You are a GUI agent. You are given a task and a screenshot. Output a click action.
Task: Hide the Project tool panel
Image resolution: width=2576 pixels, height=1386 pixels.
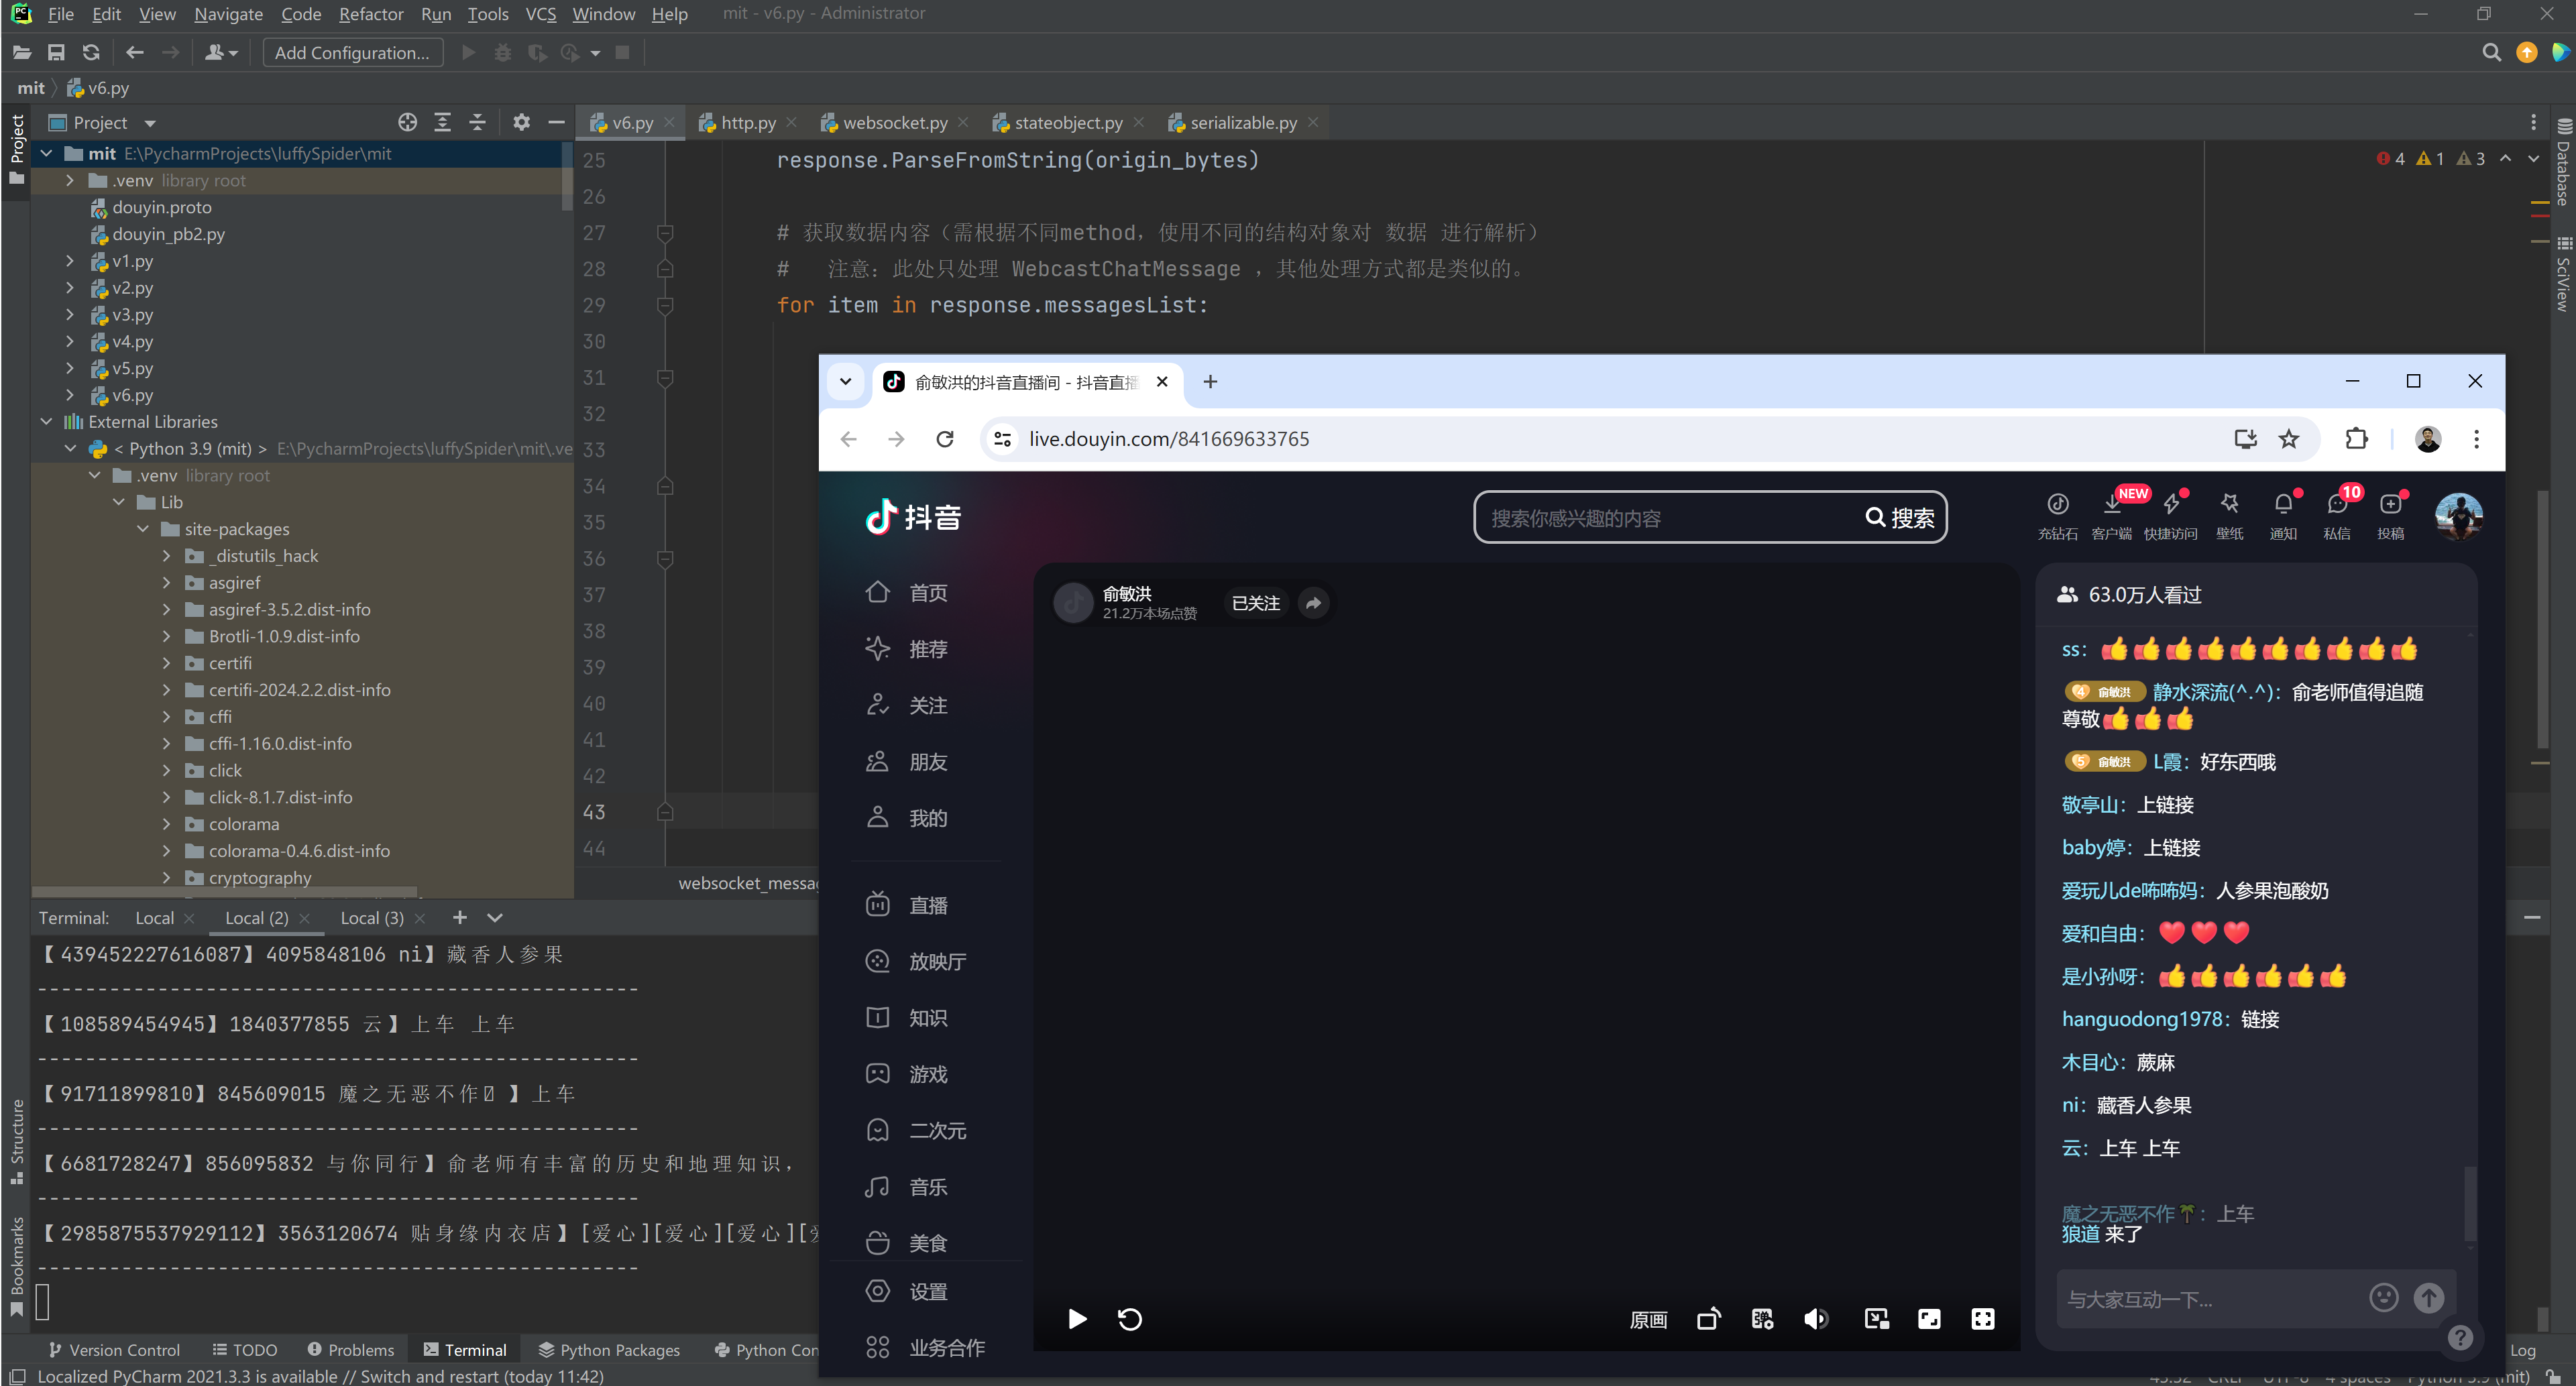click(556, 122)
